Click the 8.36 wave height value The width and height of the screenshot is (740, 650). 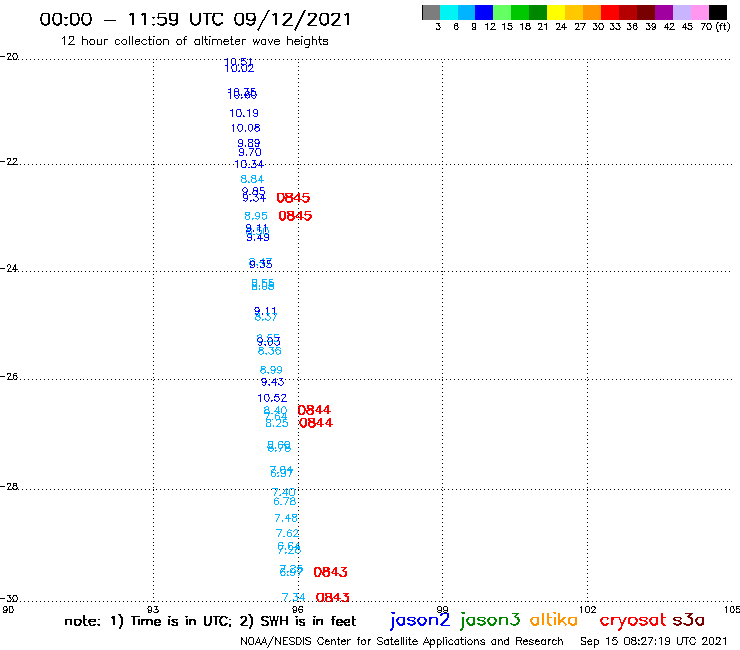tap(269, 351)
